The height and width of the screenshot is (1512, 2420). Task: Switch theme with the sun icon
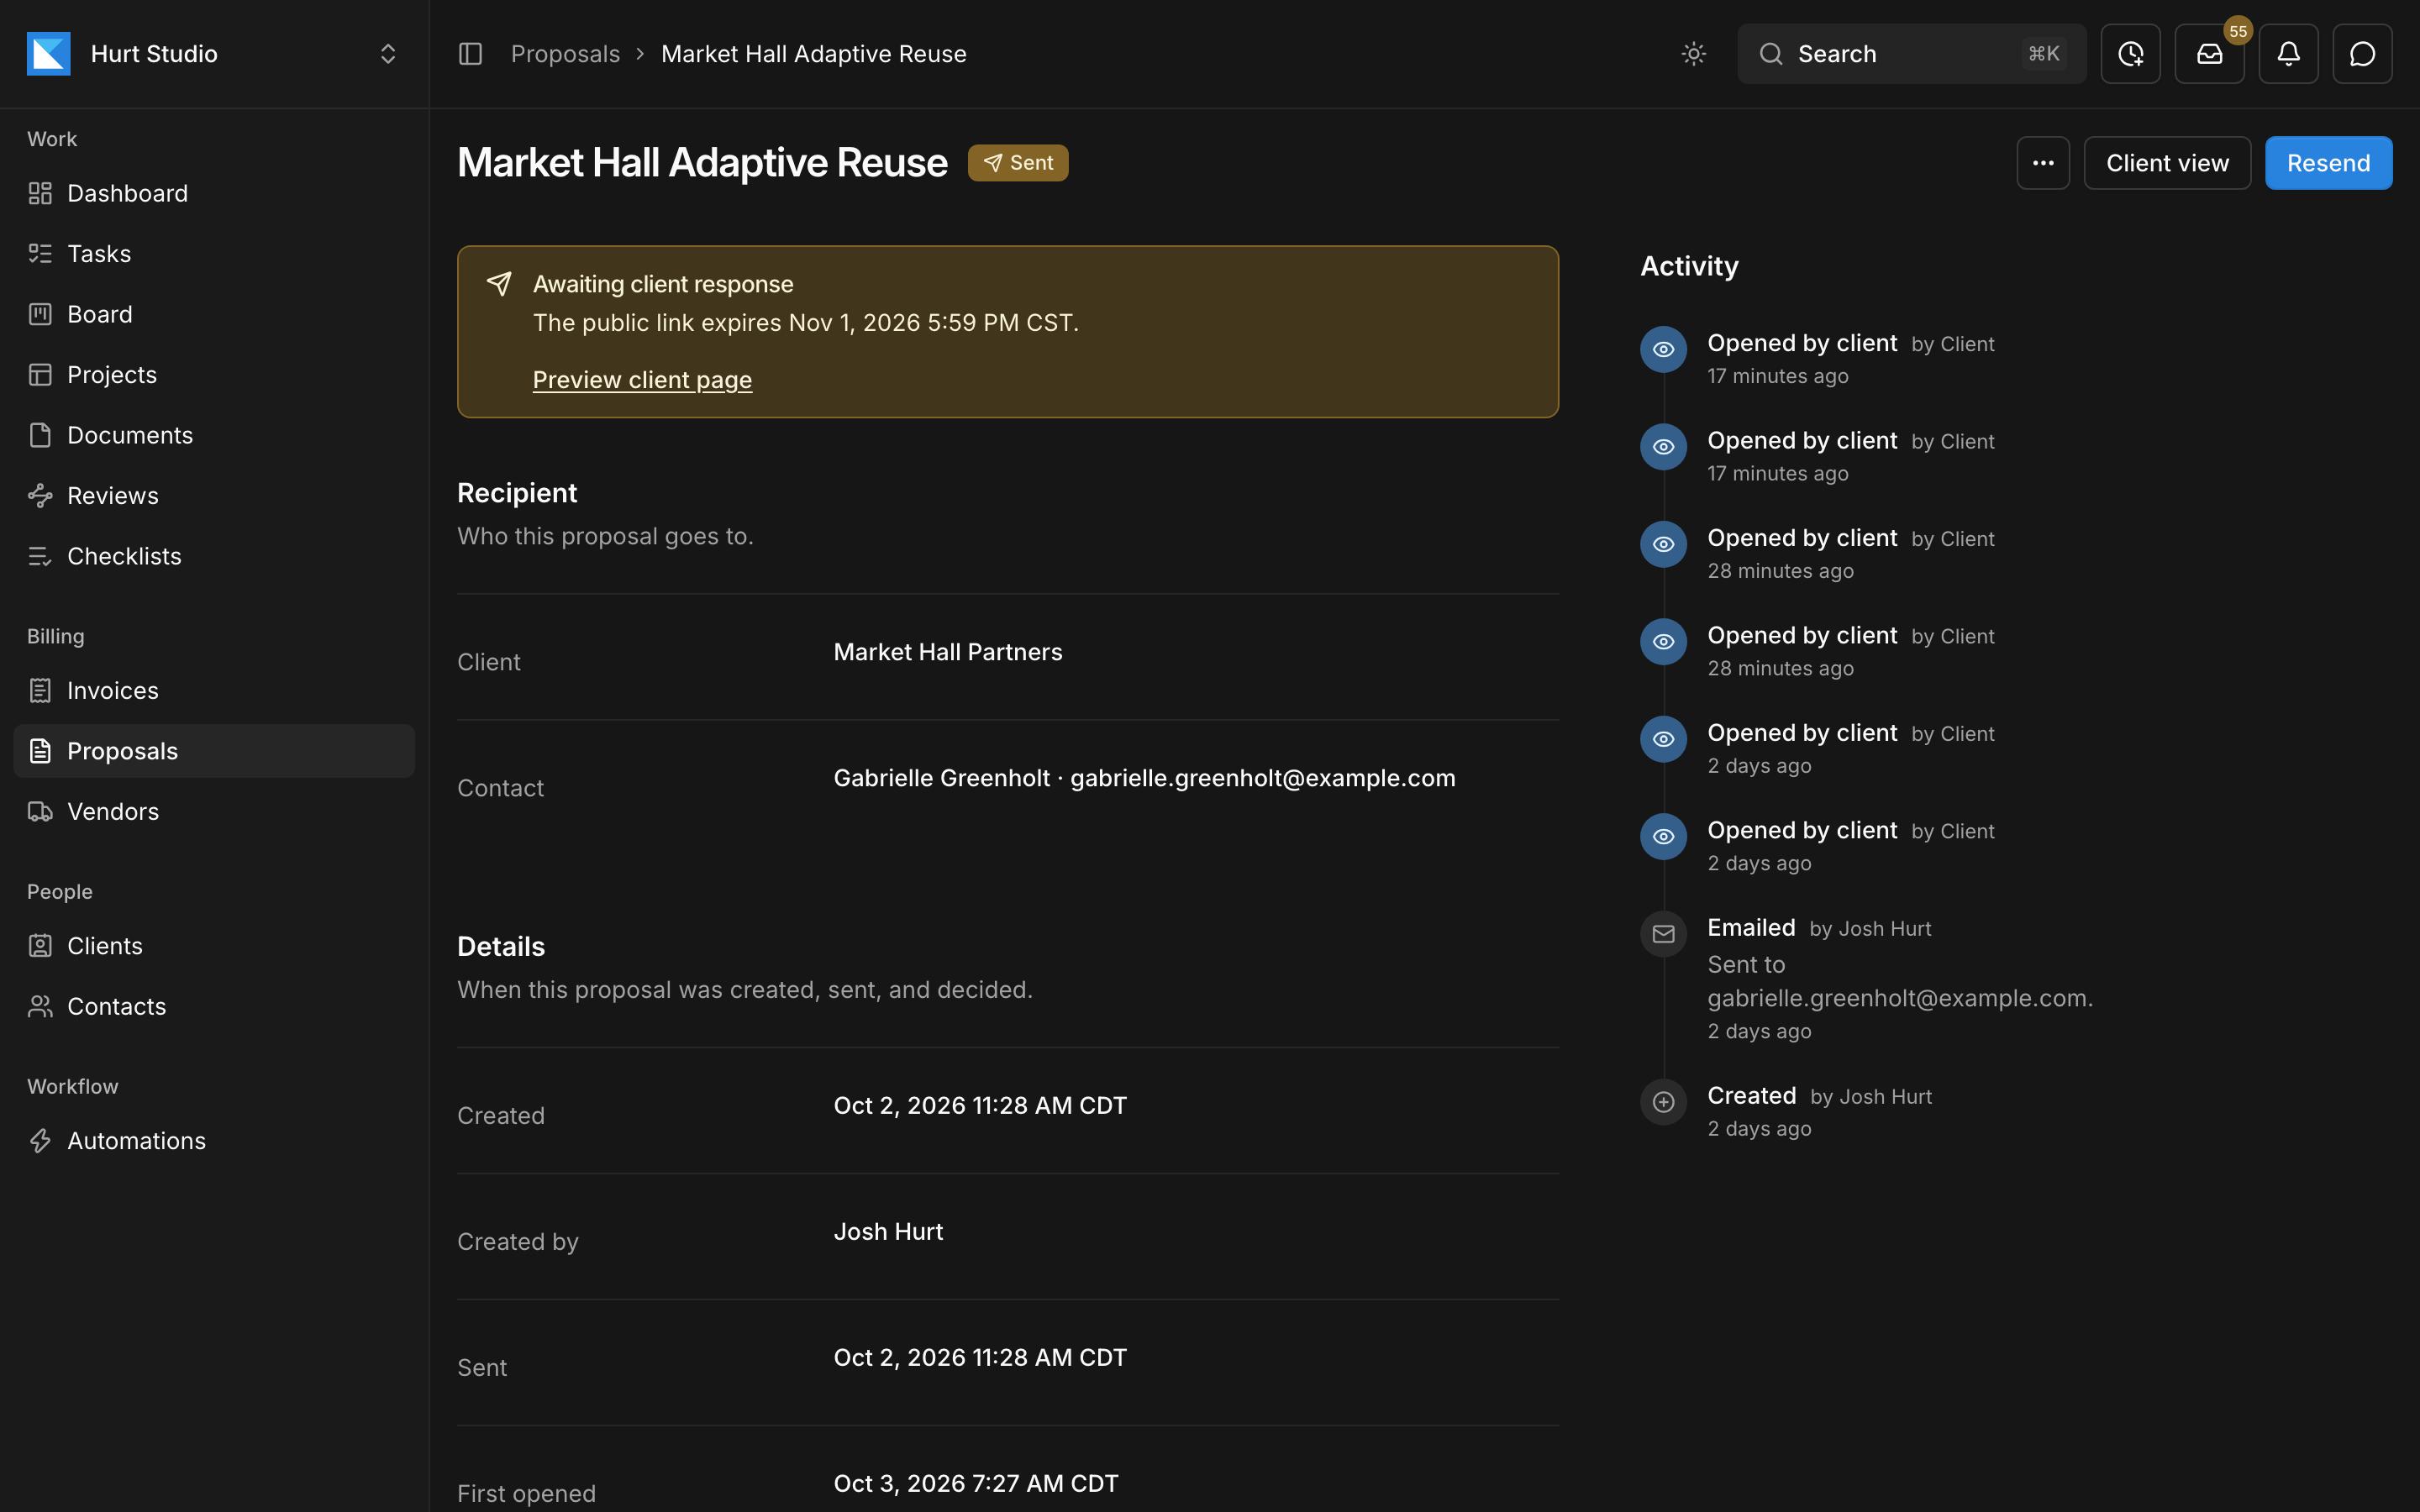pyautogui.click(x=1693, y=54)
